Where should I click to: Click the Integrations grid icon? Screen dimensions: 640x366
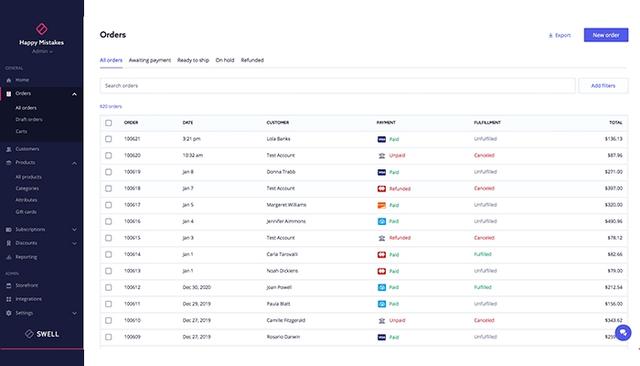9,299
